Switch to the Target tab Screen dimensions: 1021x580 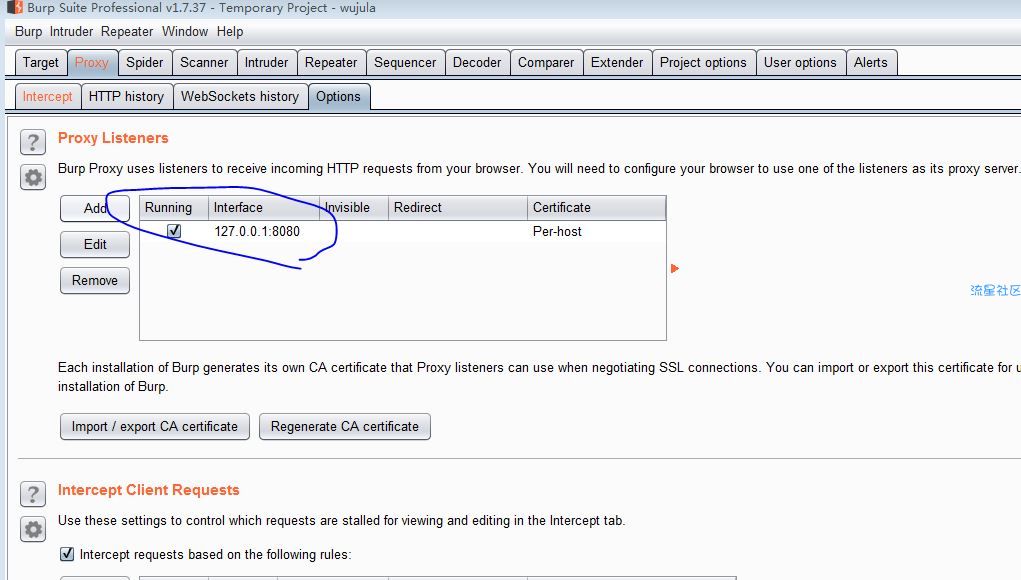click(40, 62)
